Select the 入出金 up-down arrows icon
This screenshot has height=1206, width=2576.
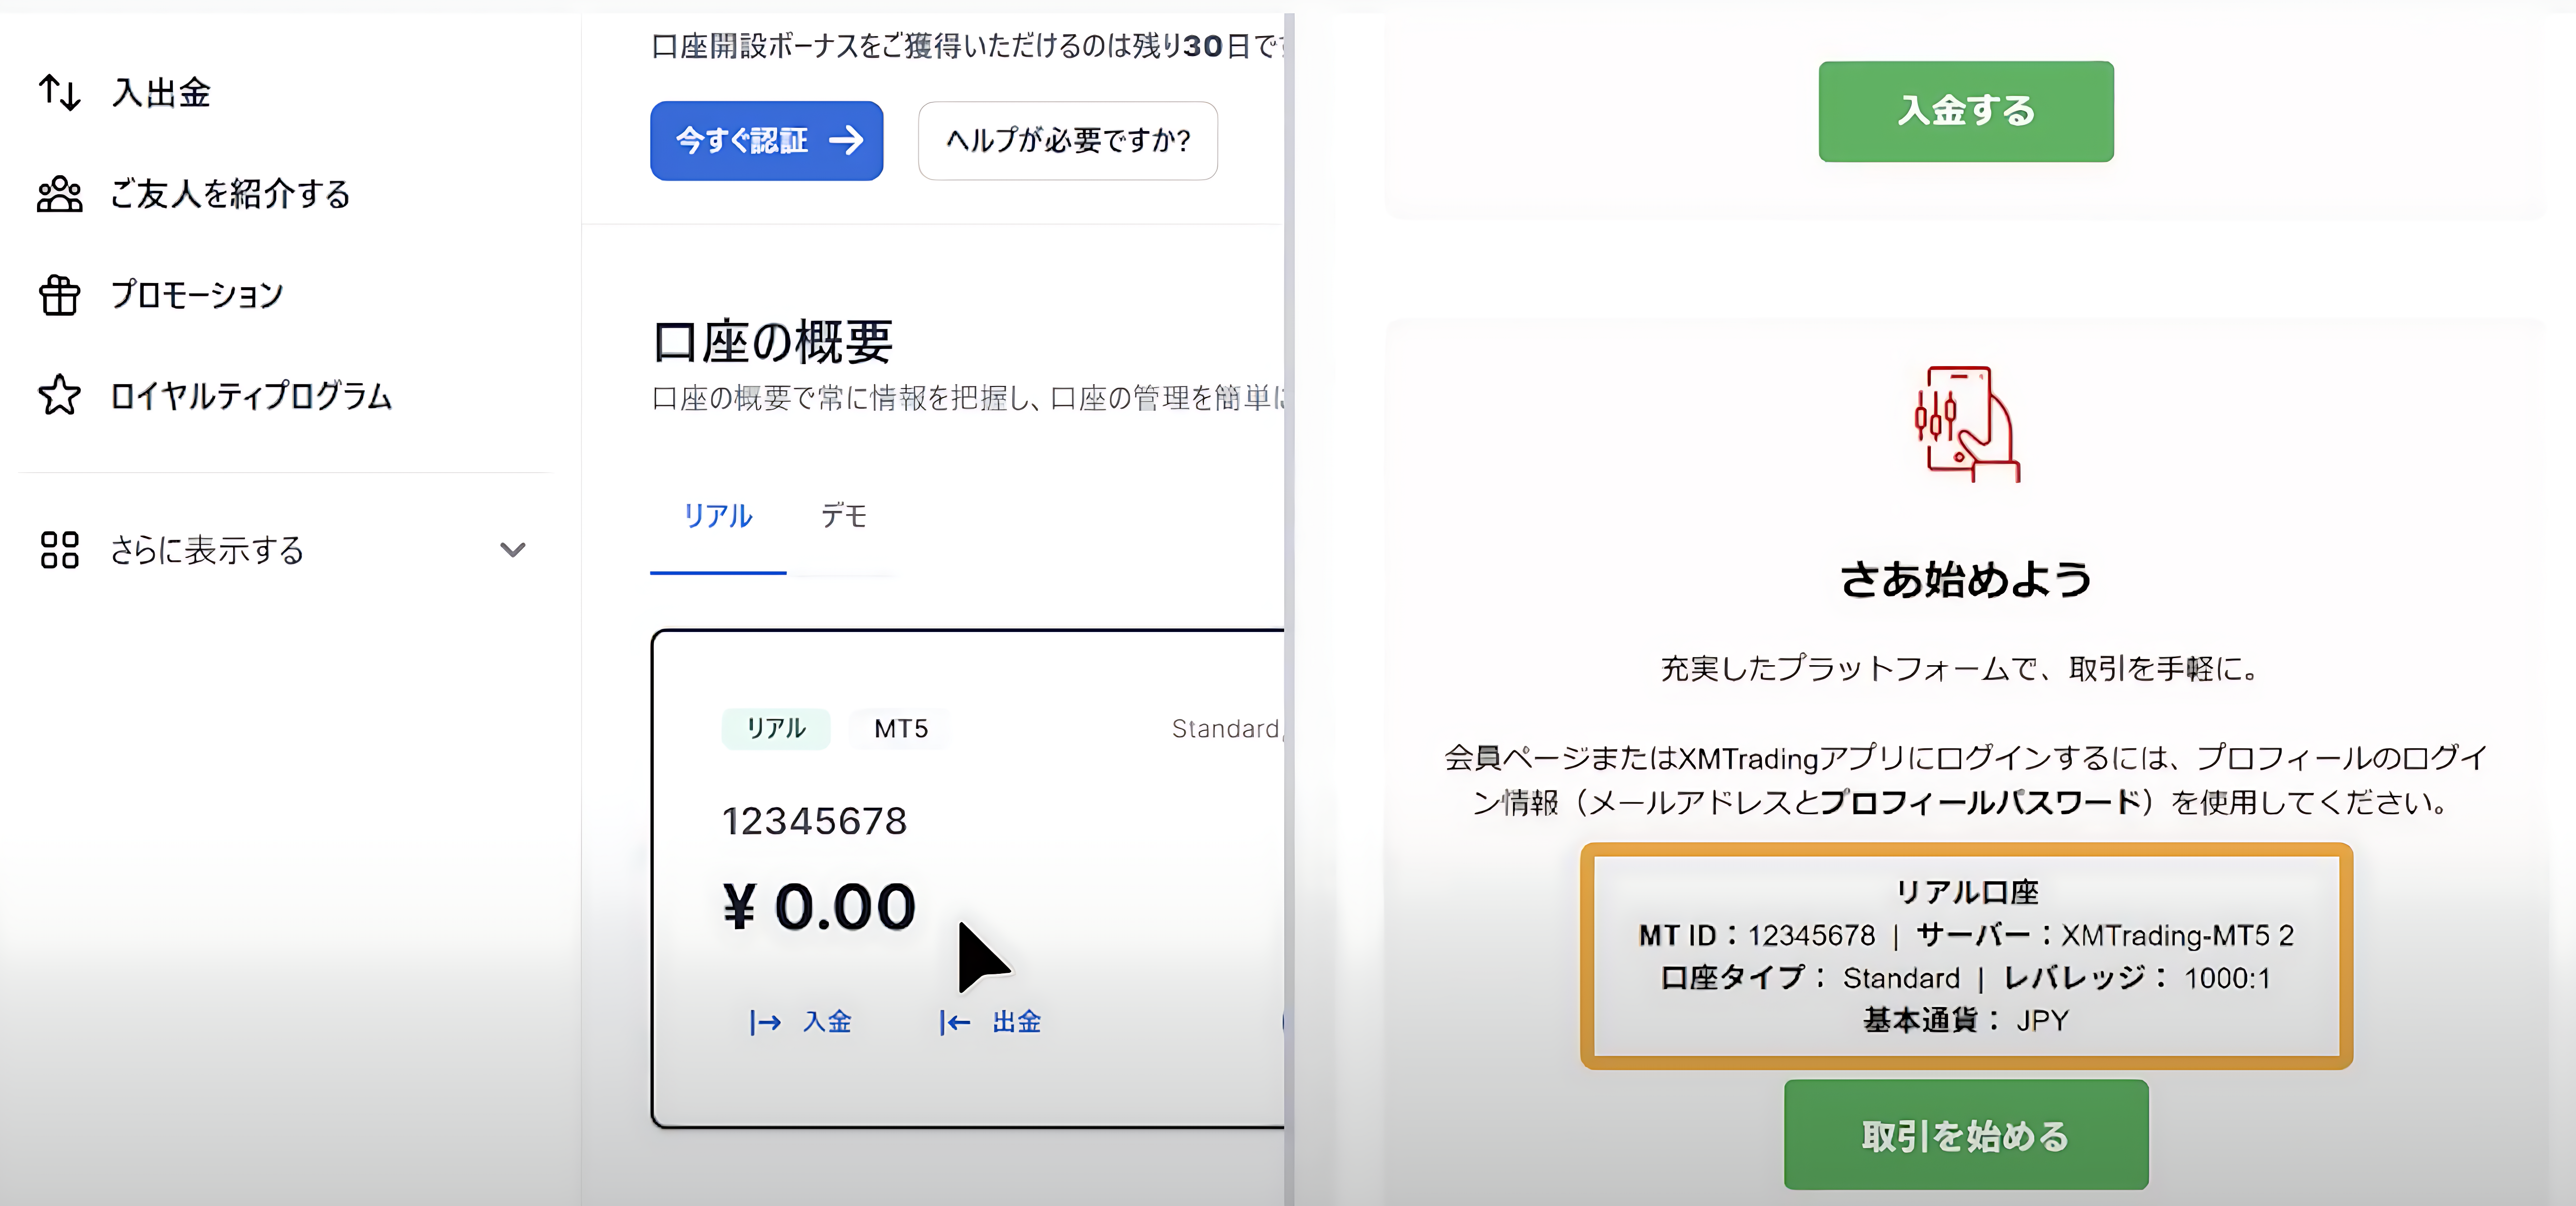coord(60,92)
